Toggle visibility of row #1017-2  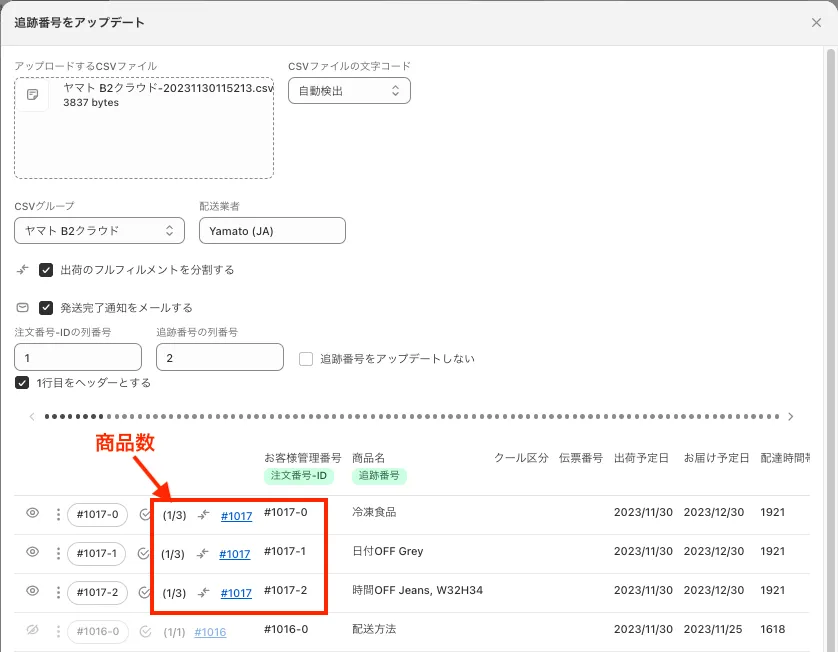pyautogui.click(x=32, y=592)
